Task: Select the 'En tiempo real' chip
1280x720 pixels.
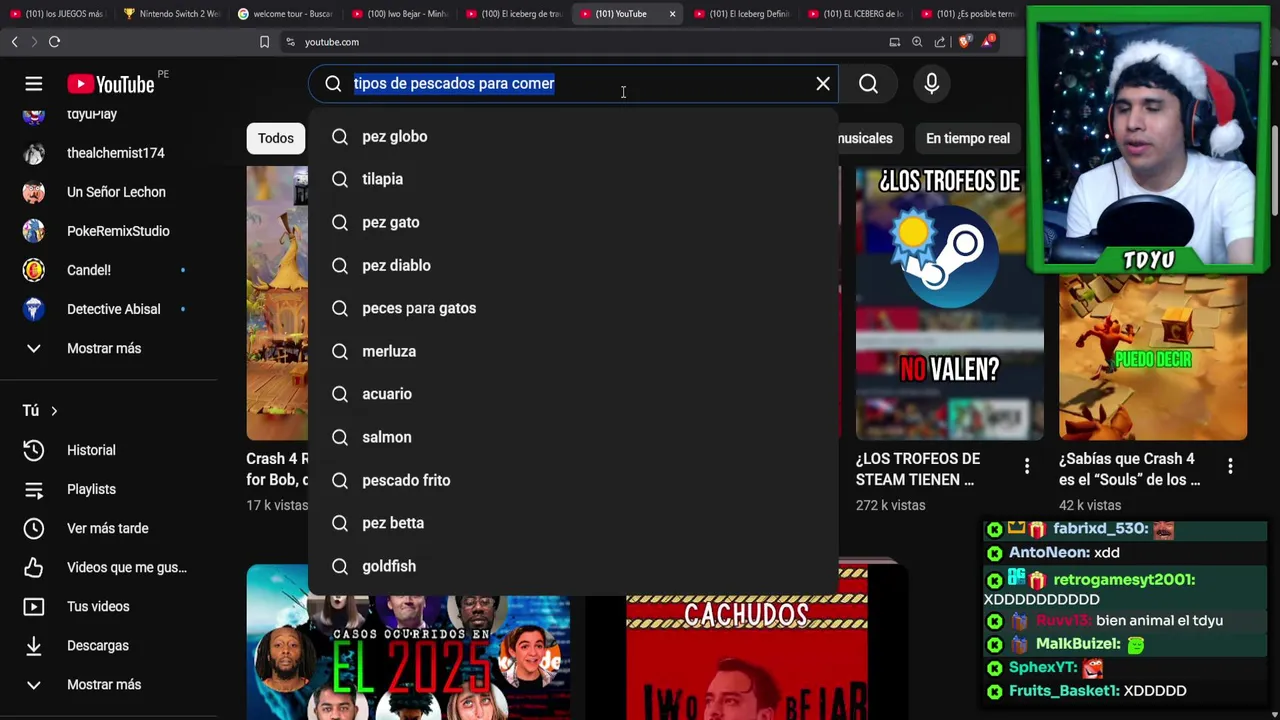Action: pos(968,138)
